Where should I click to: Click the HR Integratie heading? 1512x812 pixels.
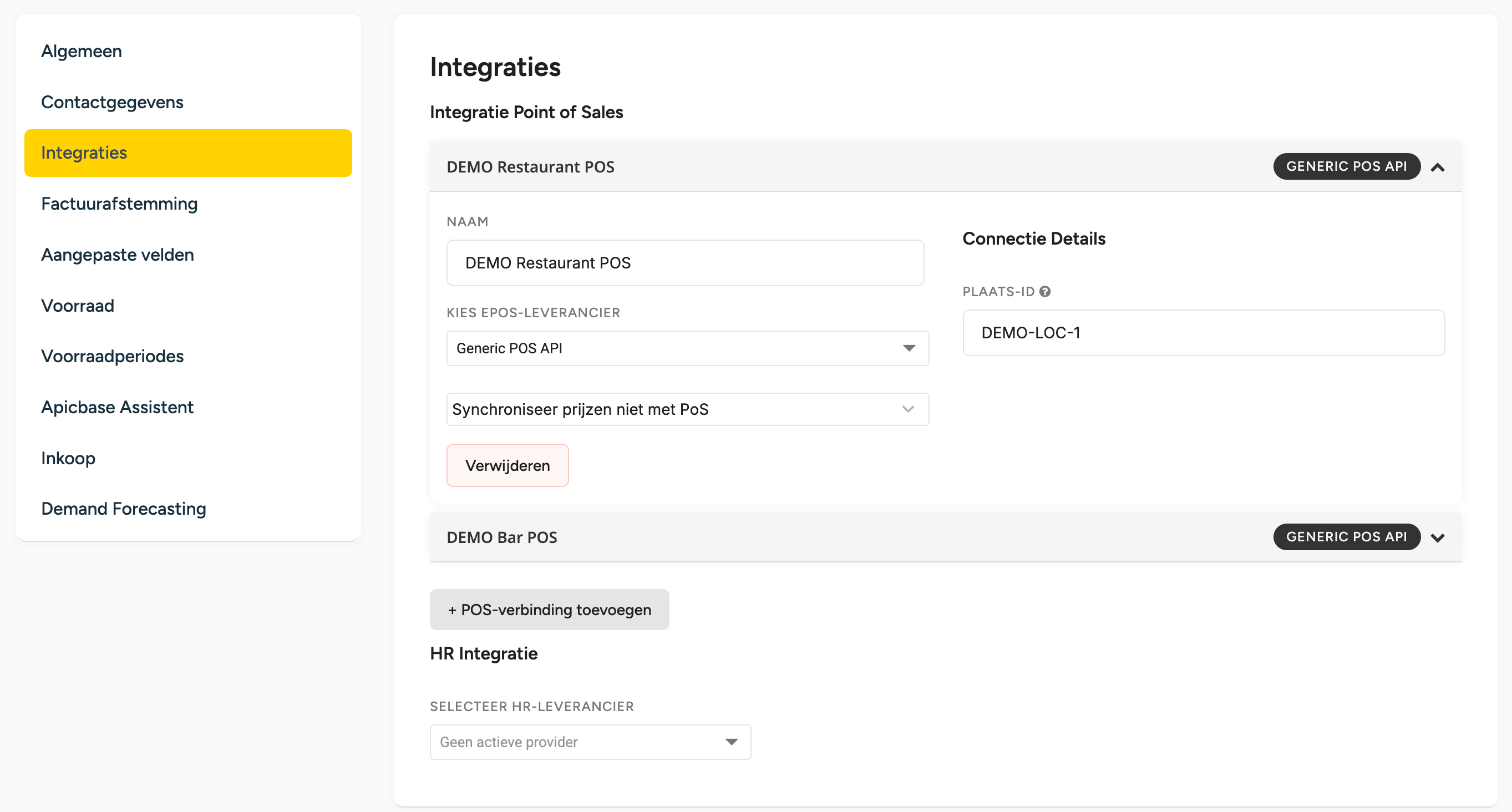point(484,654)
